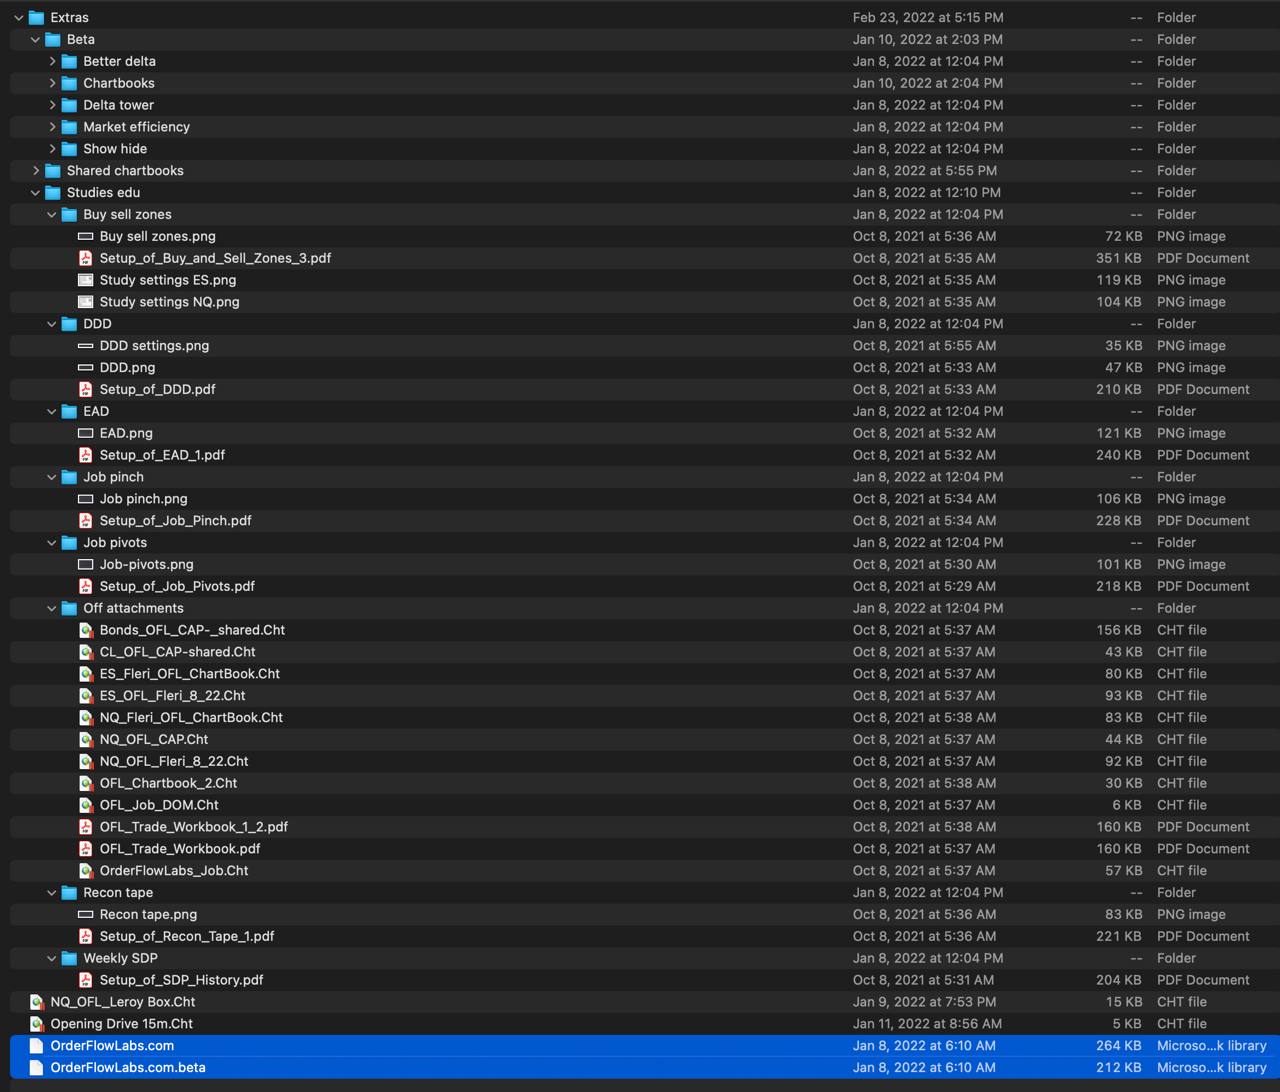Select the Setup_of_SDP_History.pdf file
The height and width of the screenshot is (1092, 1280).
pos(181,980)
